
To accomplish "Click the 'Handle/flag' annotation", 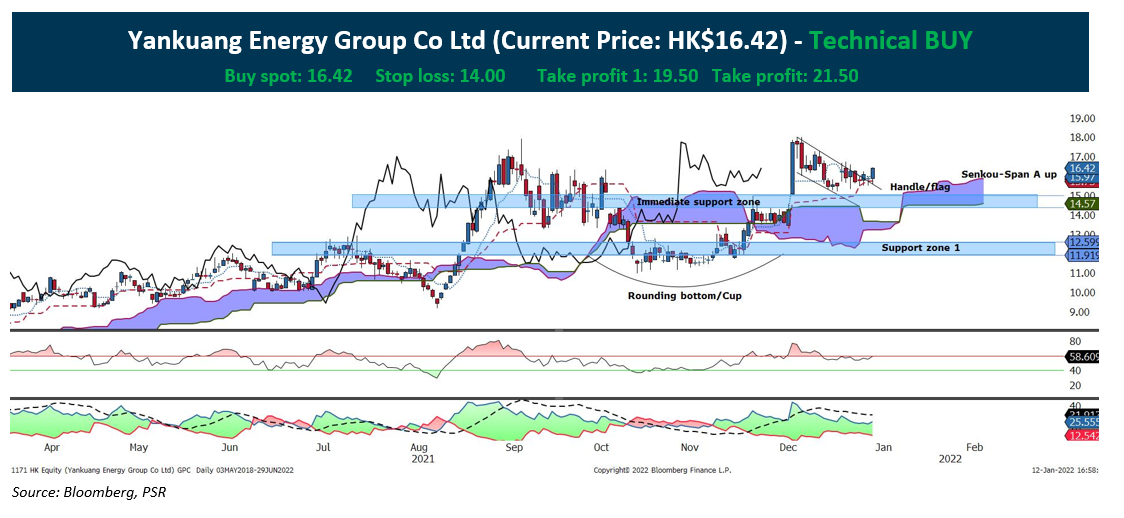I will [x=920, y=186].
